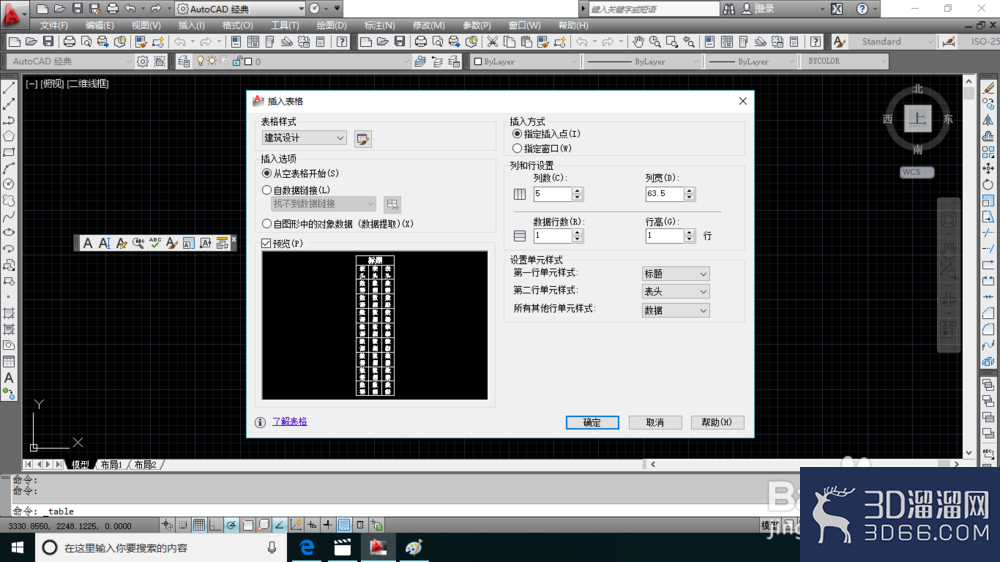1000x562 pixels.
Task: Open the 绘图(D) menu
Action: tap(332, 26)
